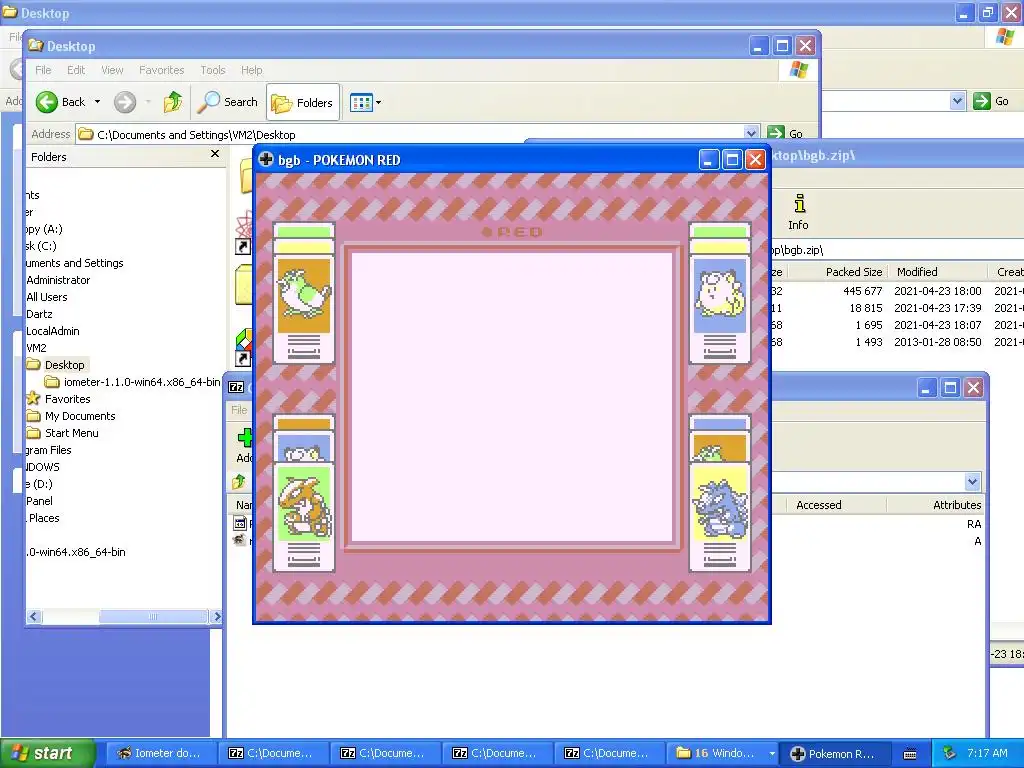
Task: Select iometer-1.1.0-win64.x86_64-bin folder
Action: tap(142, 382)
